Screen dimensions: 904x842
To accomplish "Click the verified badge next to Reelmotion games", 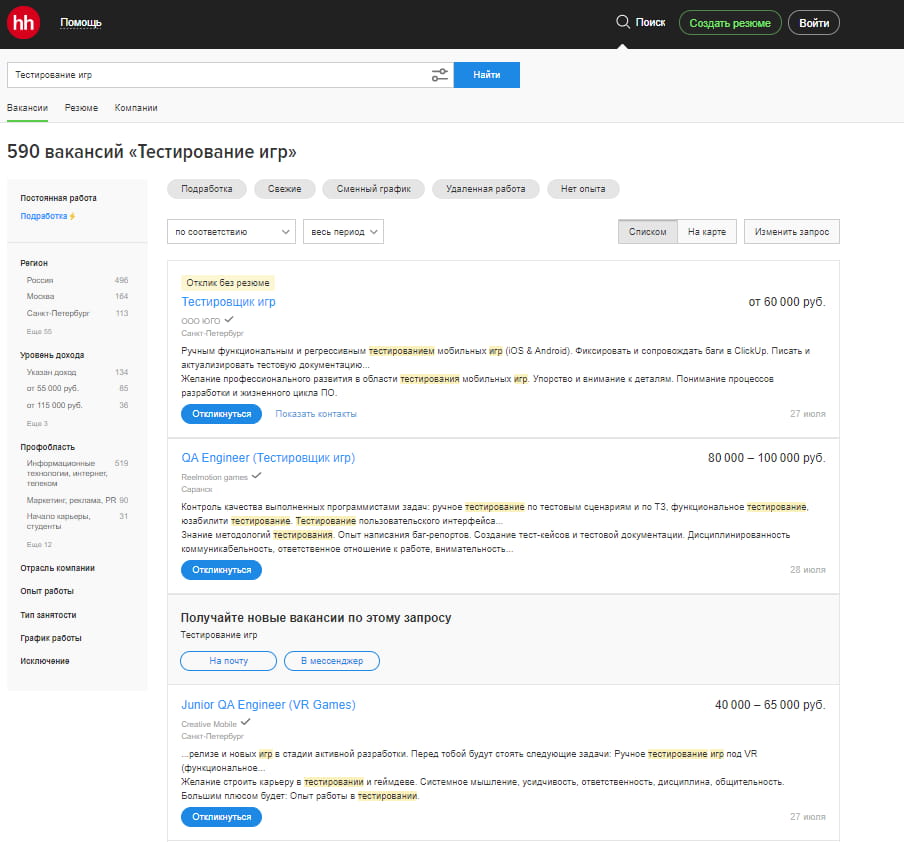I will click(254, 476).
